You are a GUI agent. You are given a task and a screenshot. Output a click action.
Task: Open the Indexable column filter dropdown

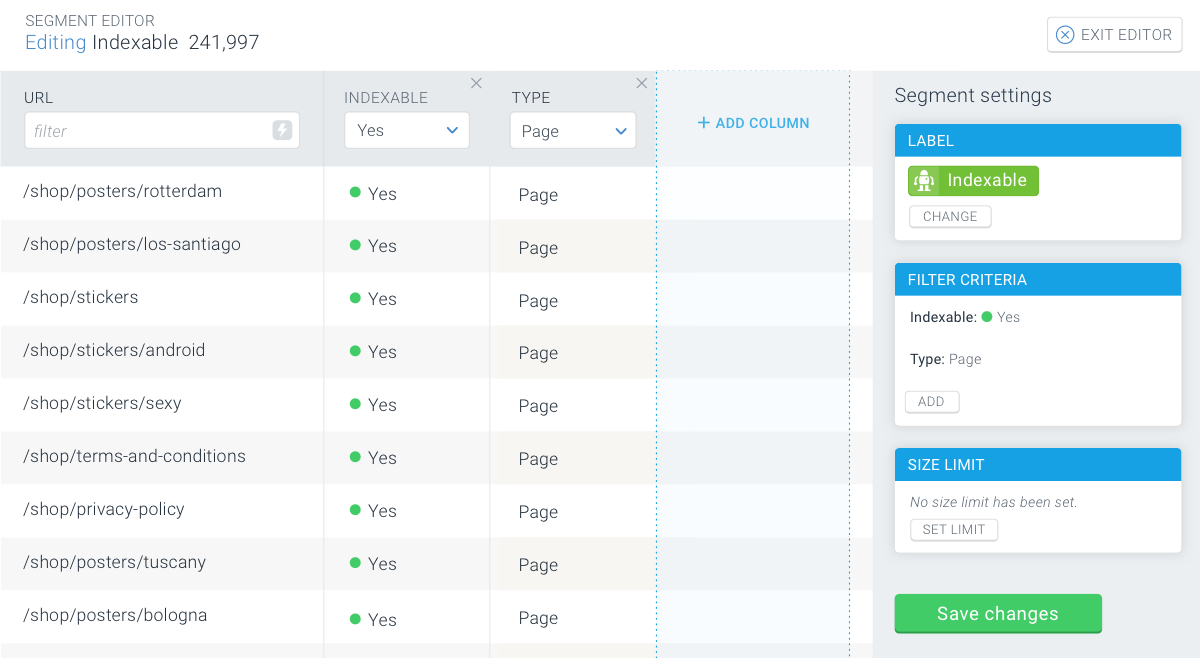tap(407, 130)
